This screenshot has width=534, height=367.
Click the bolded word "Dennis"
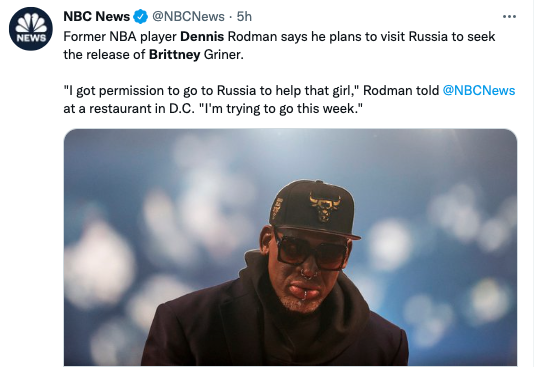tap(202, 36)
